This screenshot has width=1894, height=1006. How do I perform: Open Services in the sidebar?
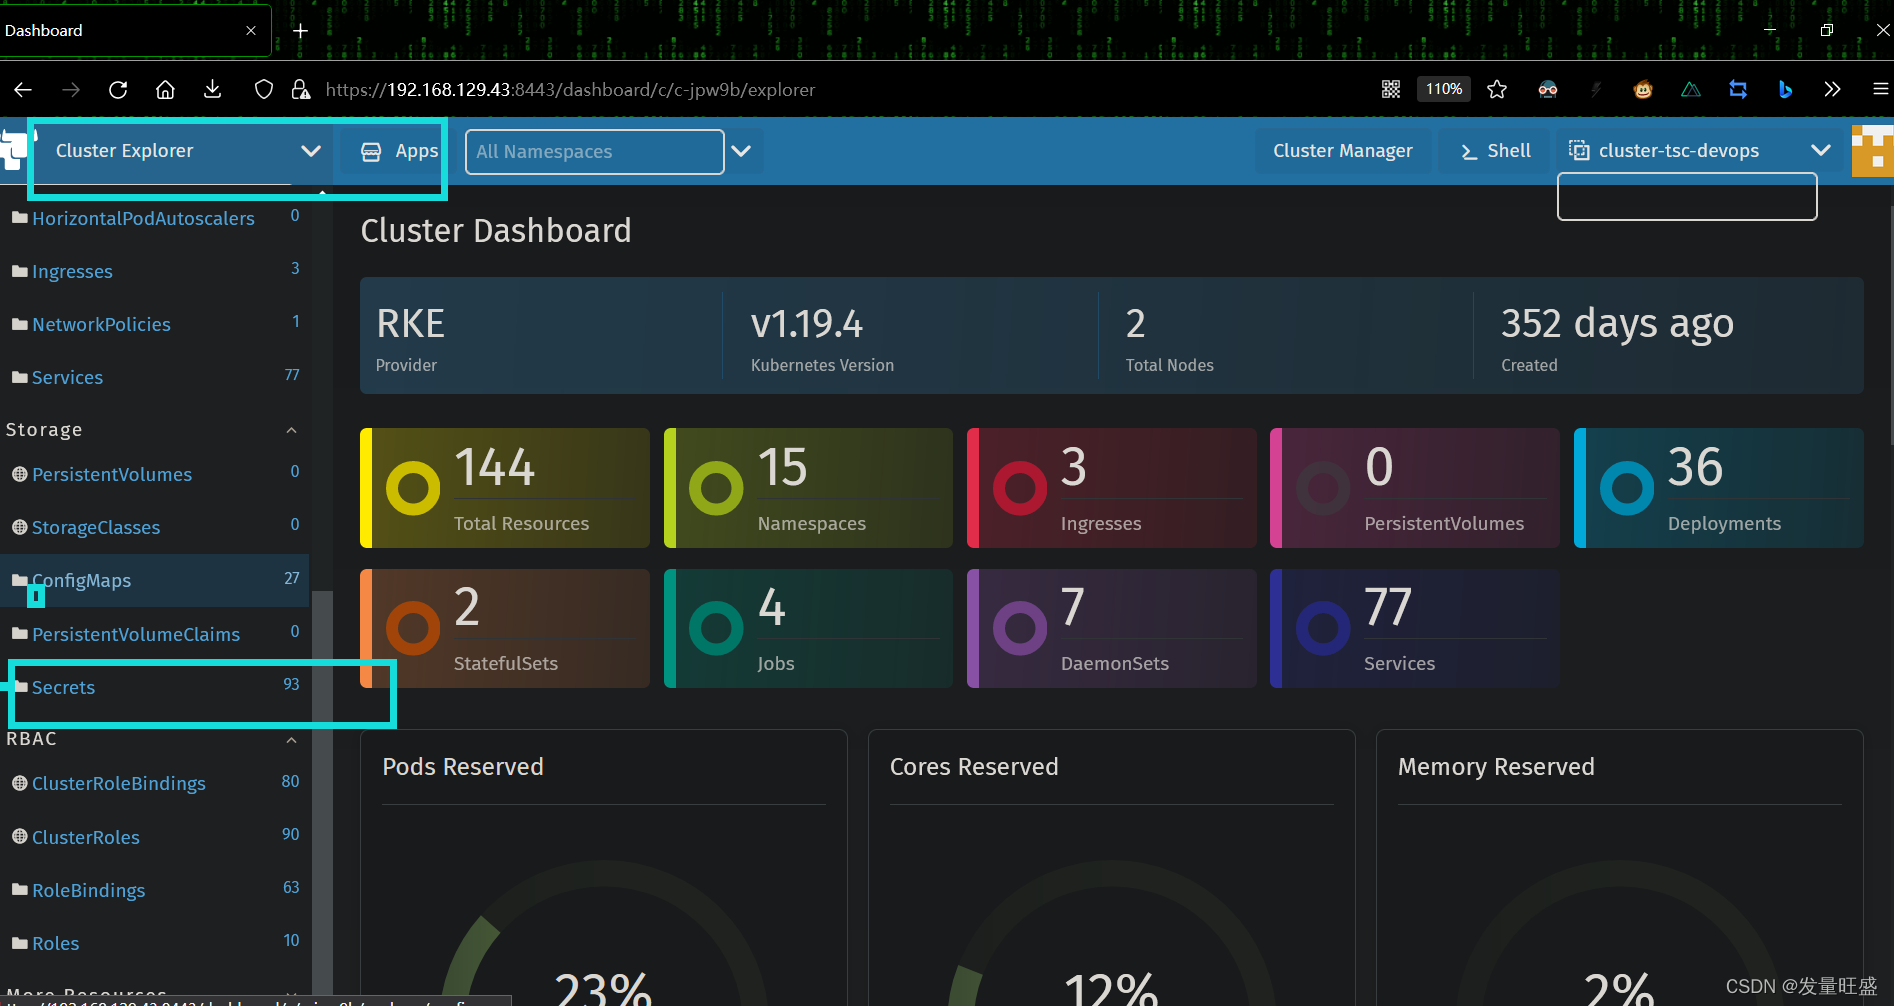pos(67,377)
